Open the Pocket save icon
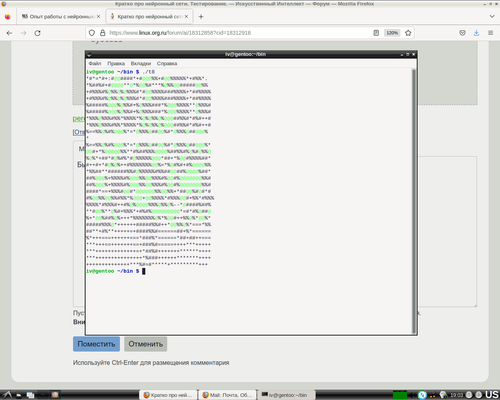Screen dimensions: 500x400 click(462, 33)
